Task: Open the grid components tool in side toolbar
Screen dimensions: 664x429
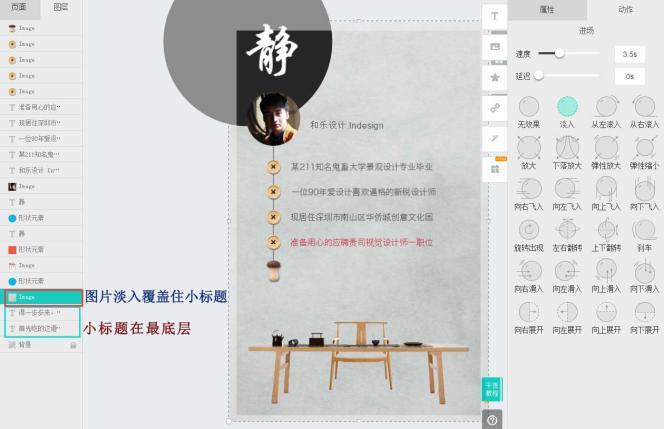Action: click(x=494, y=169)
